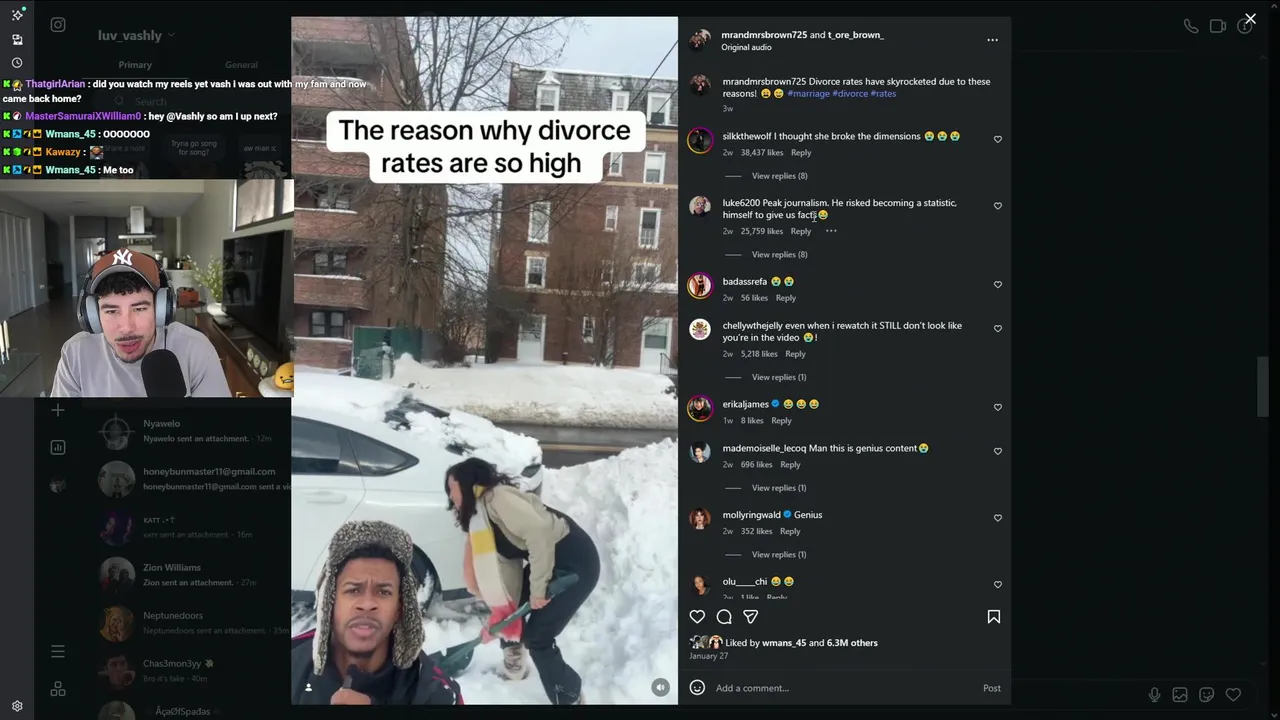Expand the 8 replies under silkkthewolf's comment
Viewport: 1280px width, 720px height.
tap(780, 176)
